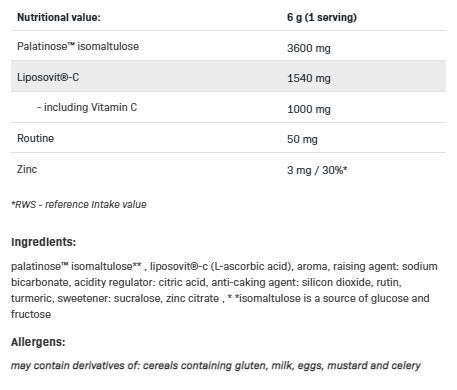This screenshot has height=390, width=457.
Task: Click the RWS reference intake footnote
Action: point(79,204)
